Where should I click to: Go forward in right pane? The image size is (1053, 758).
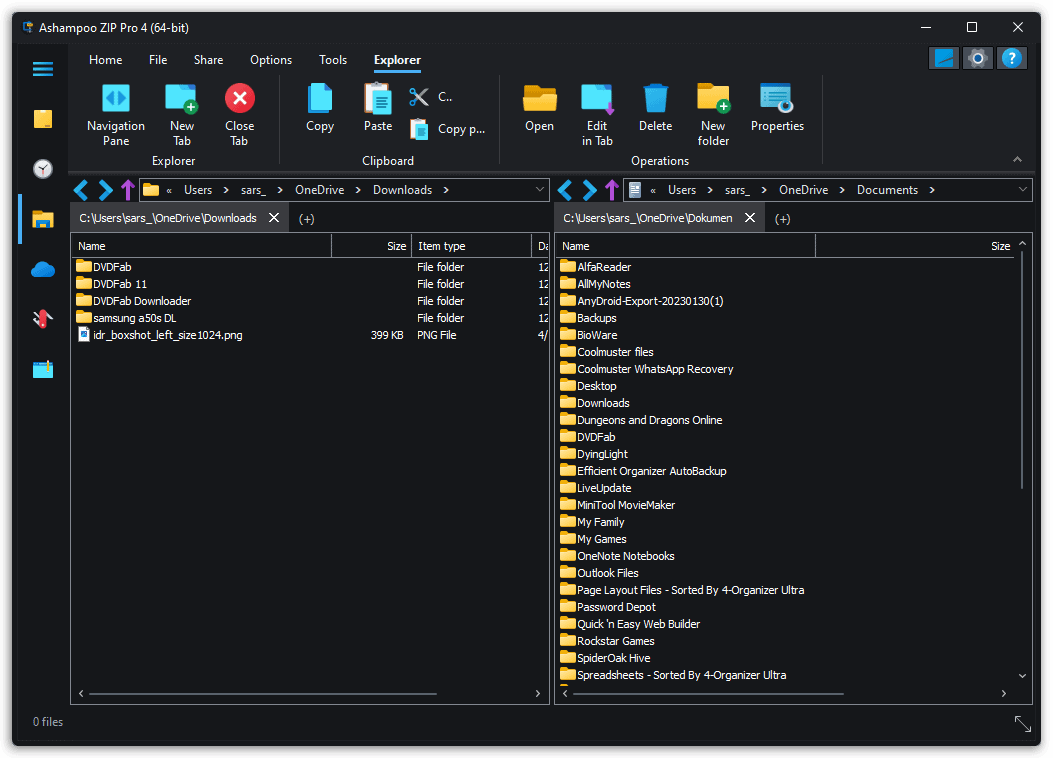[589, 190]
